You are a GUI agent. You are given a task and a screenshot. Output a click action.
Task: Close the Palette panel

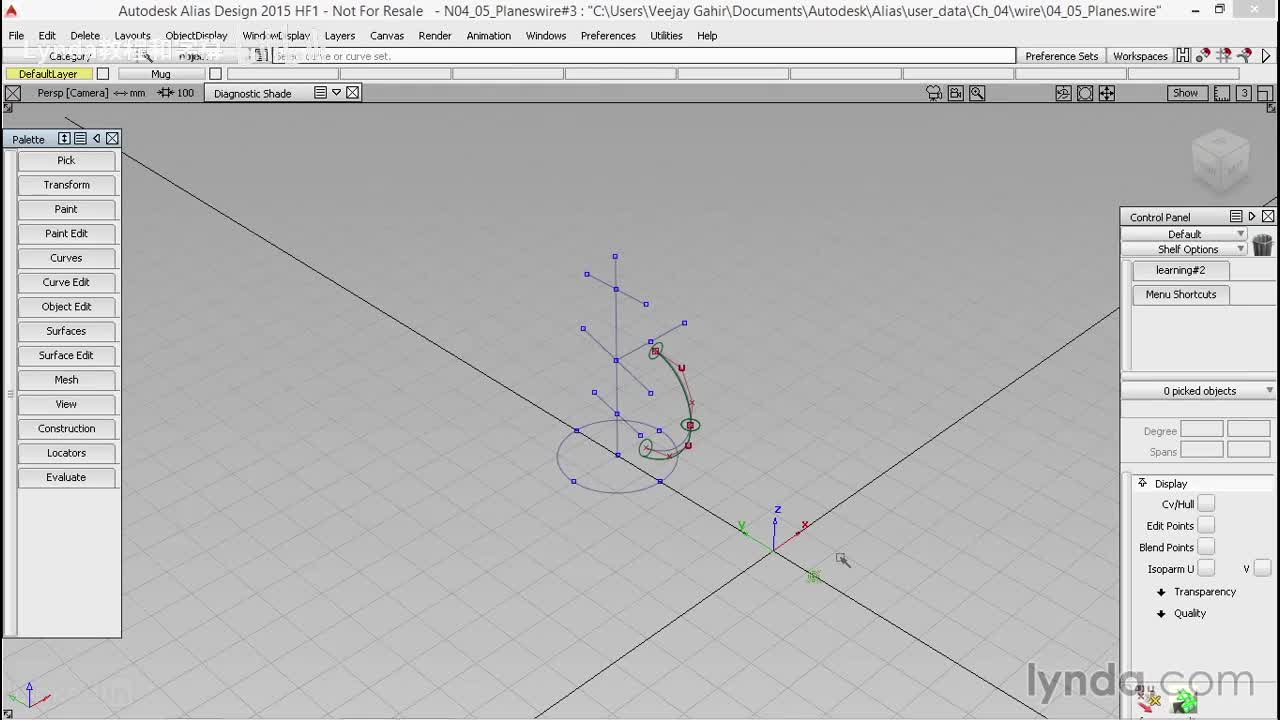pos(112,138)
